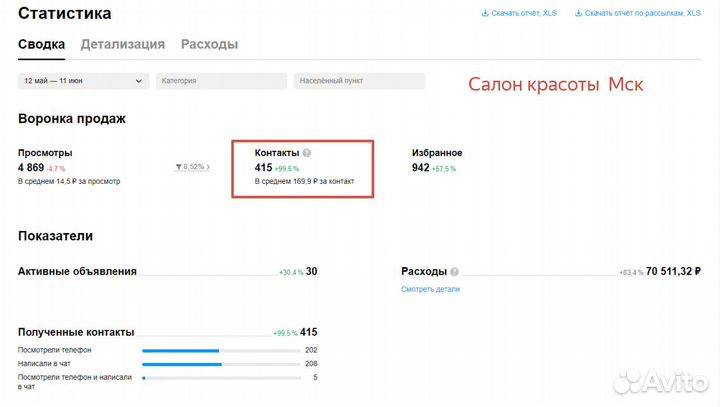Click the Категория input field
This screenshot has width=720, height=407.
point(221,81)
